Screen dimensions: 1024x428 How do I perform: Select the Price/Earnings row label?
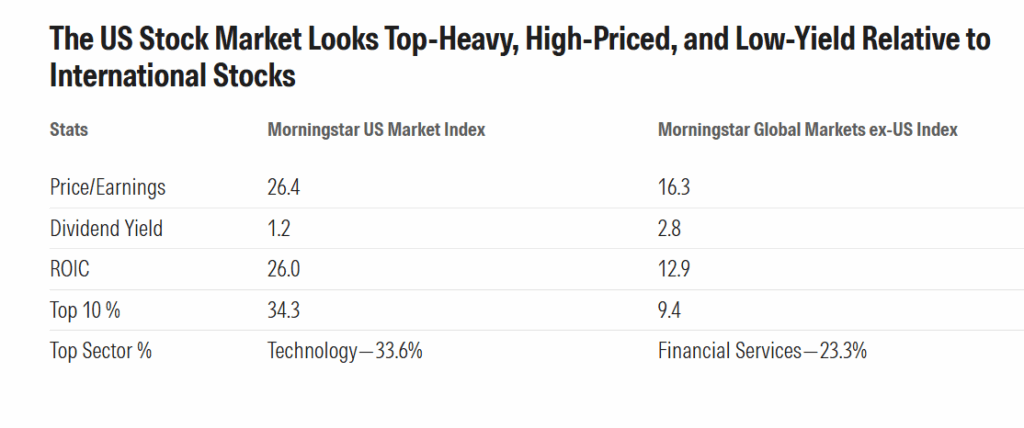(107, 187)
